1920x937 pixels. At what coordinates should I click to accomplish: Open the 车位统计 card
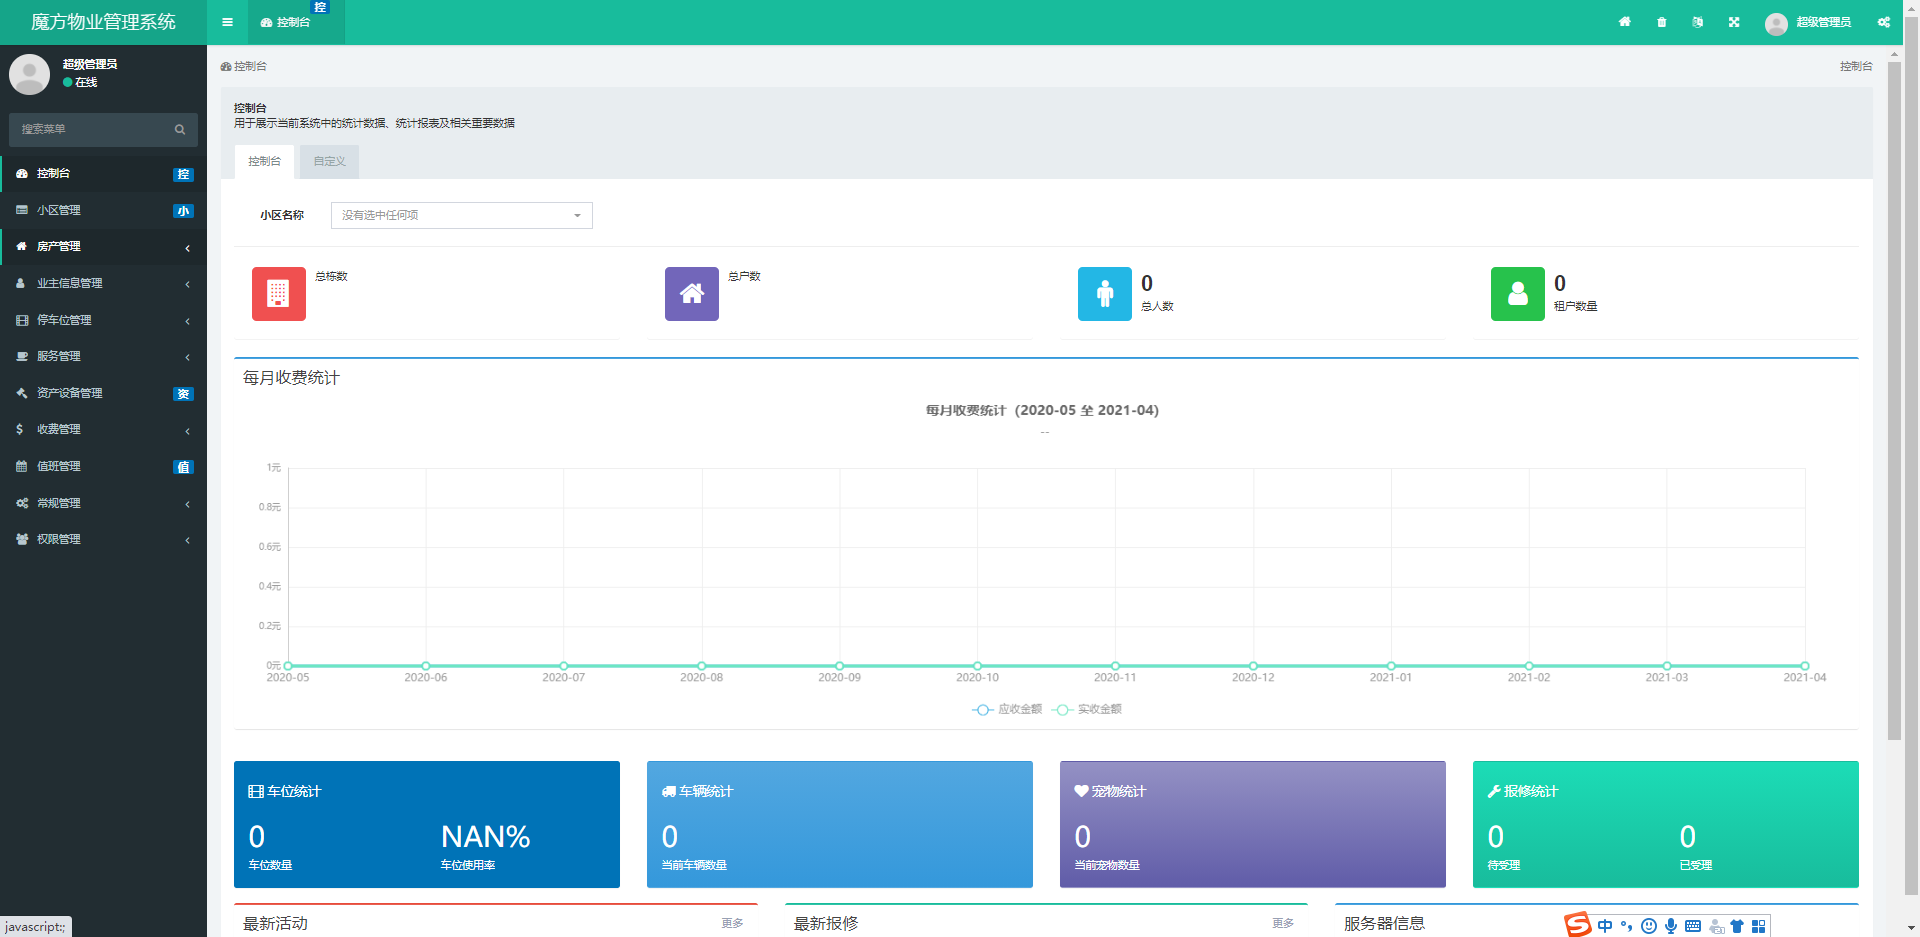click(x=427, y=824)
